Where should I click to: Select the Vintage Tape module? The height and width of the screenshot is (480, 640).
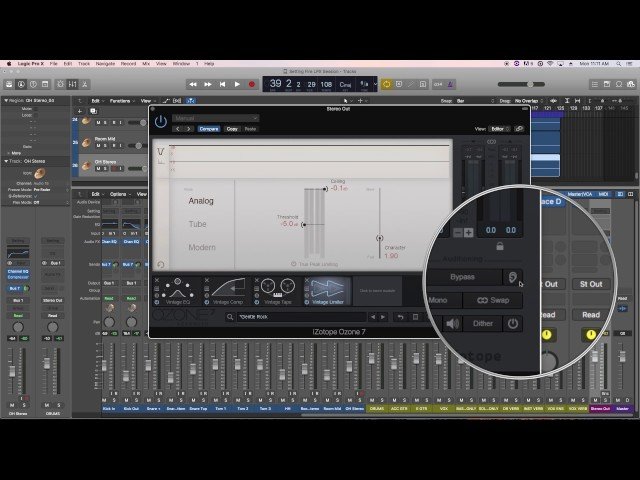click(x=278, y=291)
